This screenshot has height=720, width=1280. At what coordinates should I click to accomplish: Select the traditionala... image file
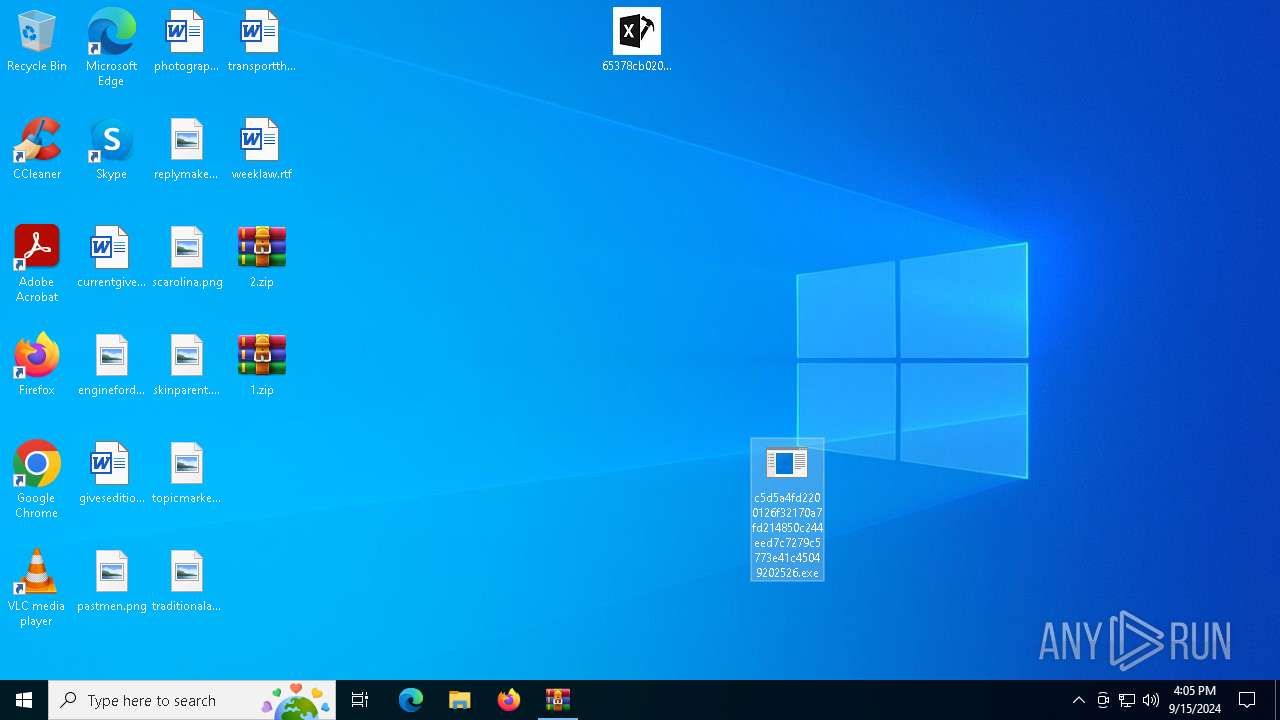(x=186, y=581)
